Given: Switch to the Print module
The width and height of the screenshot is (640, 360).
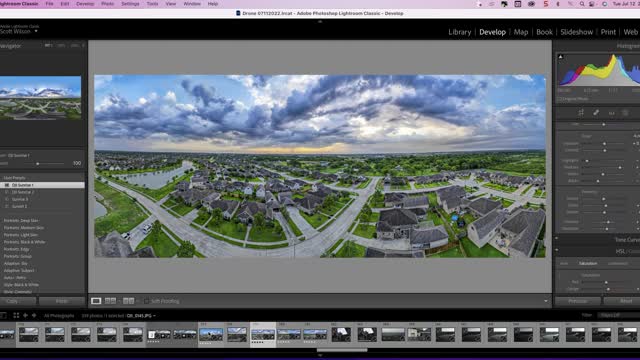Looking at the screenshot, I should pos(608,32).
